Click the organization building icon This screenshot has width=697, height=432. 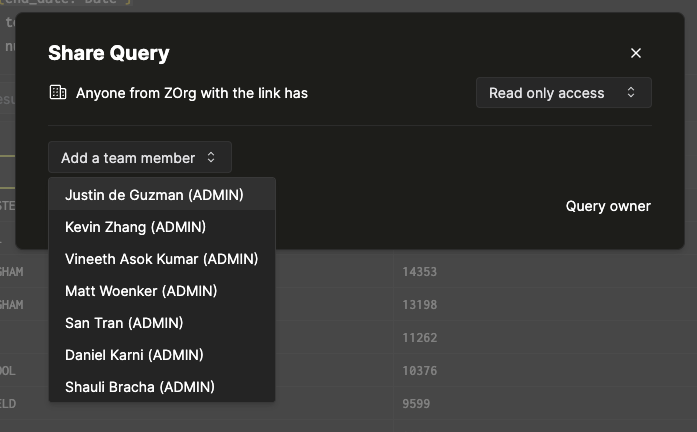click(x=58, y=93)
